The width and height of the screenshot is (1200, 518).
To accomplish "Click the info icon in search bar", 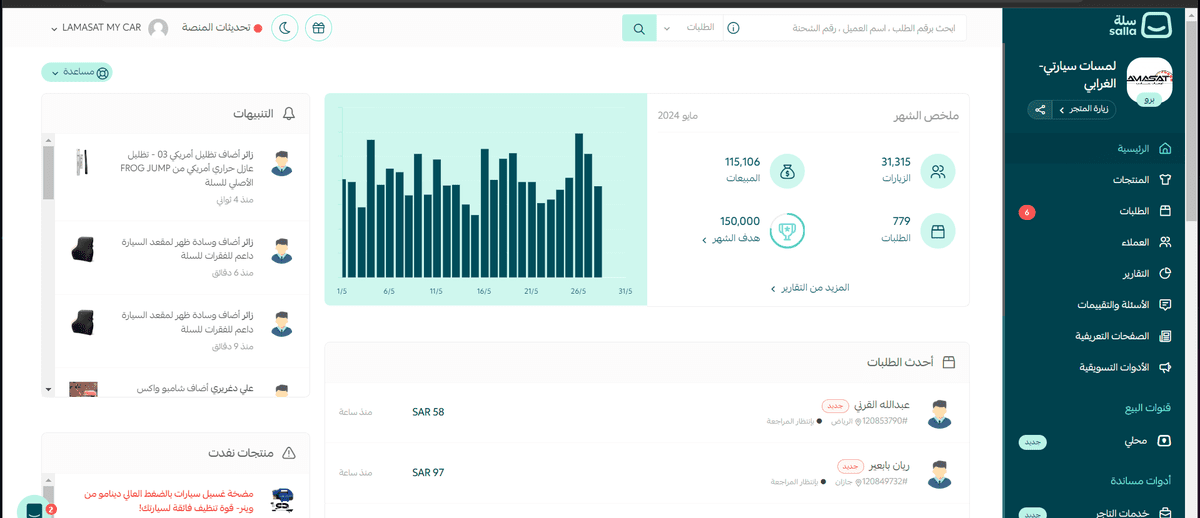I will 732,28.
